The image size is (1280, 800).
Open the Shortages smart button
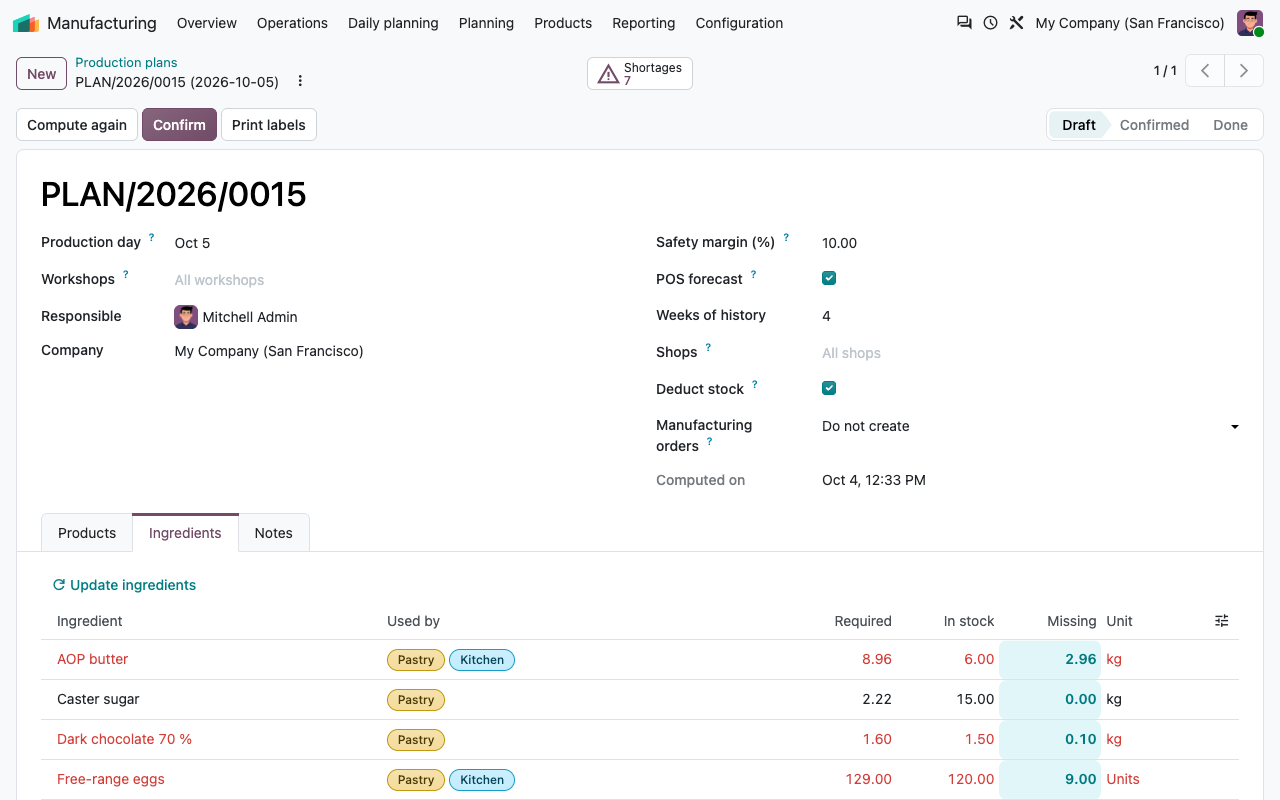click(640, 73)
